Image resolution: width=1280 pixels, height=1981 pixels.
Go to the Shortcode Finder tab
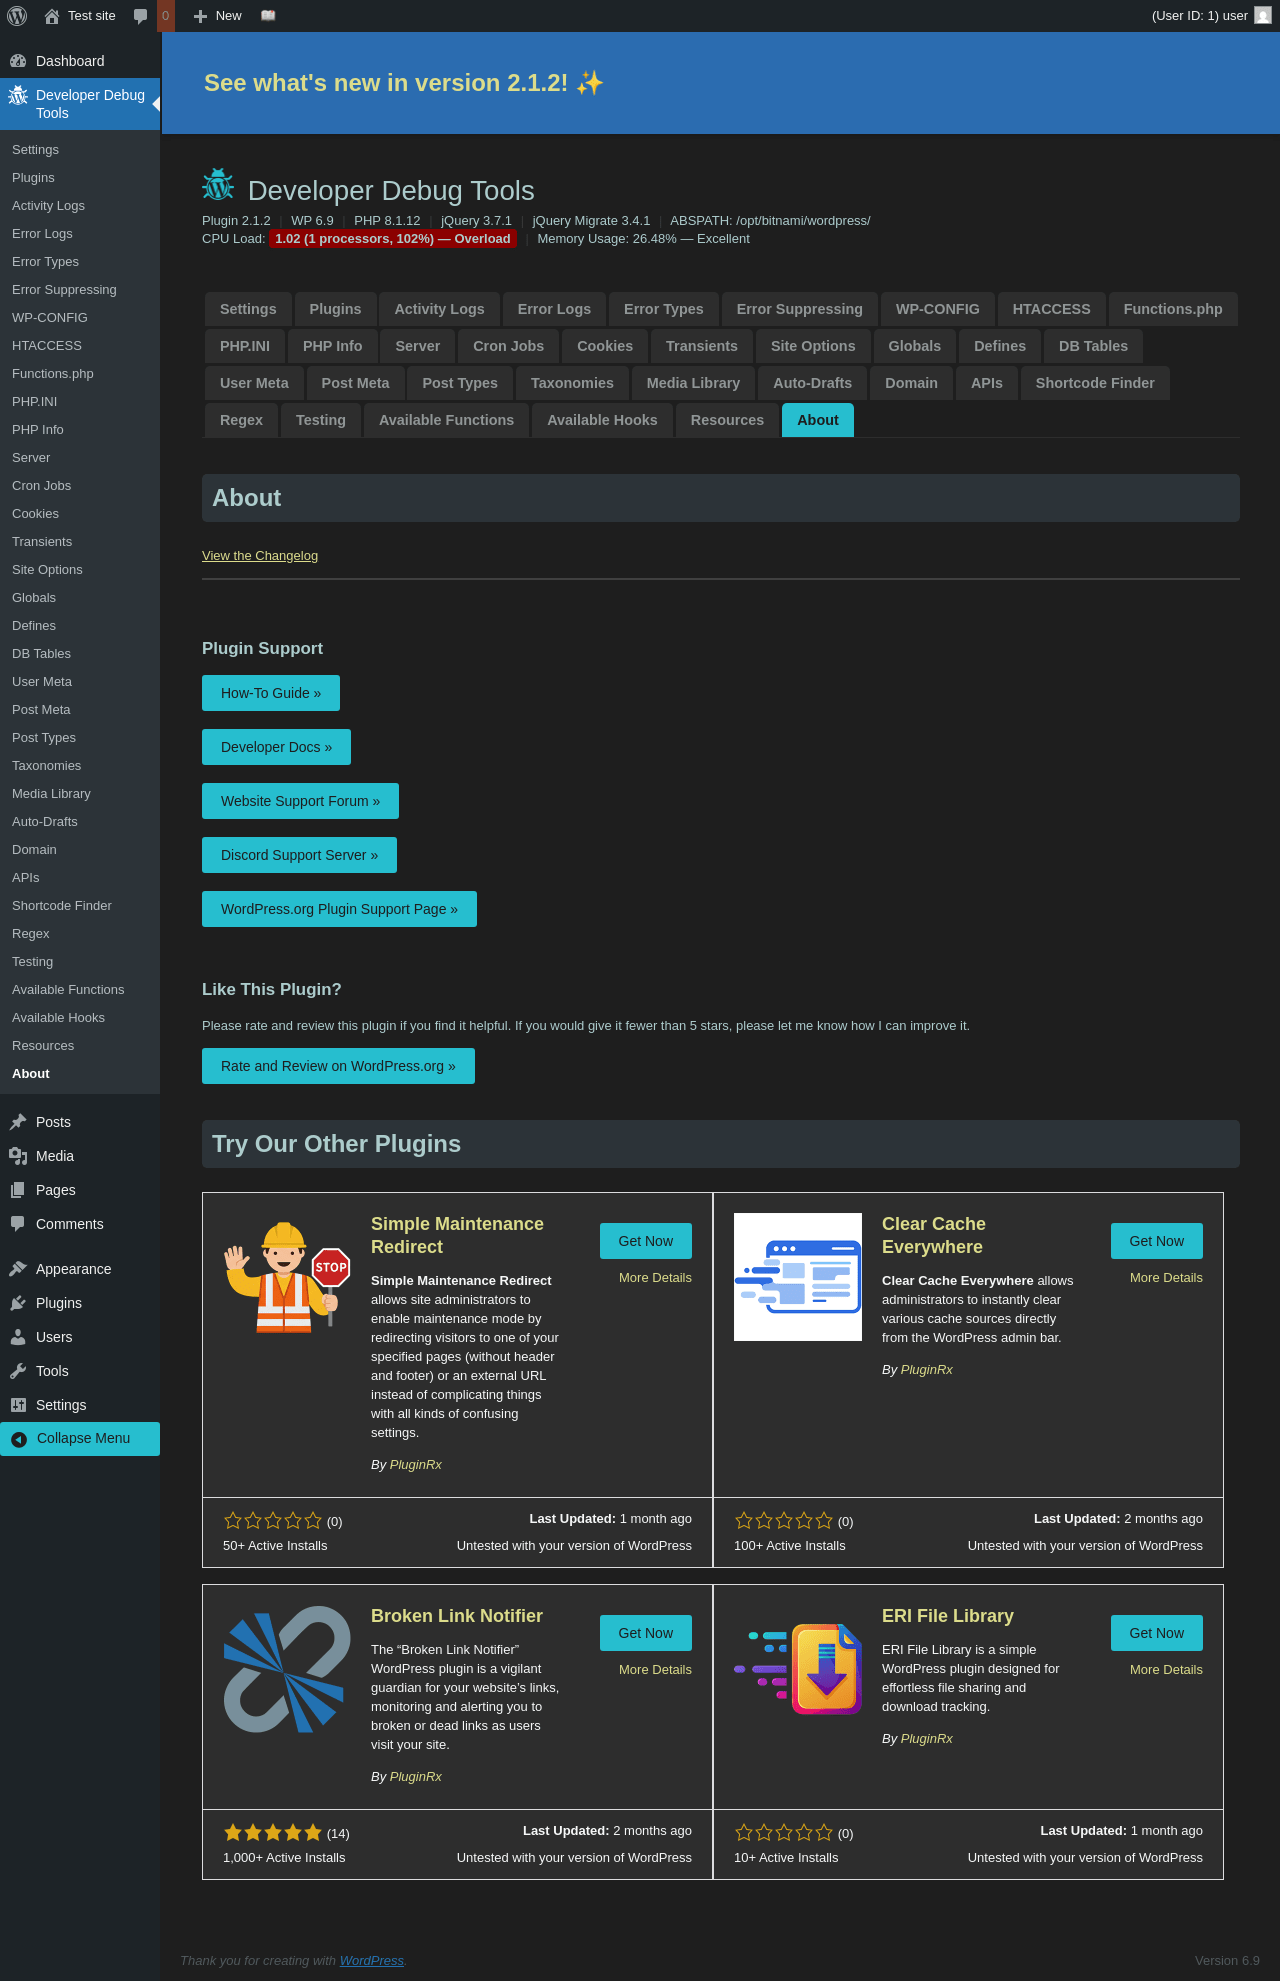tap(1095, 383)
